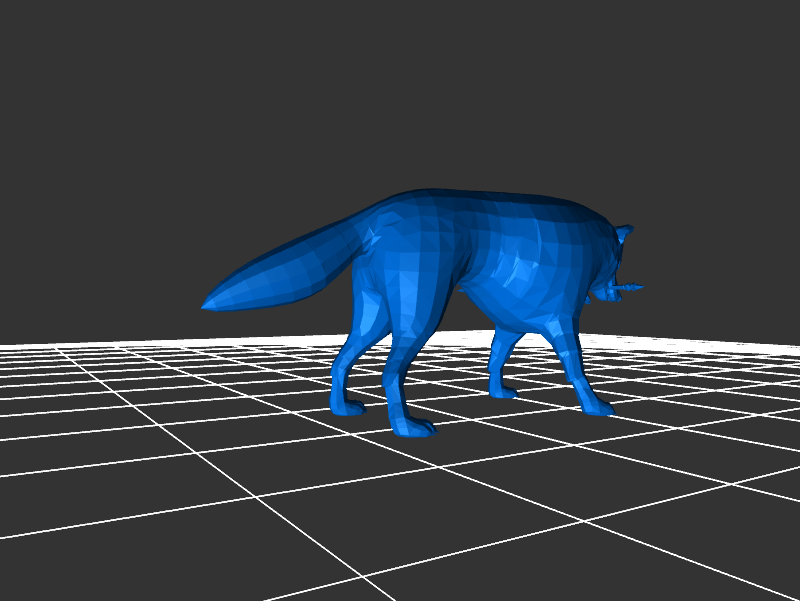800x601 pixels.
Task: Click empty dark background above the wolf
Action: 400,90
